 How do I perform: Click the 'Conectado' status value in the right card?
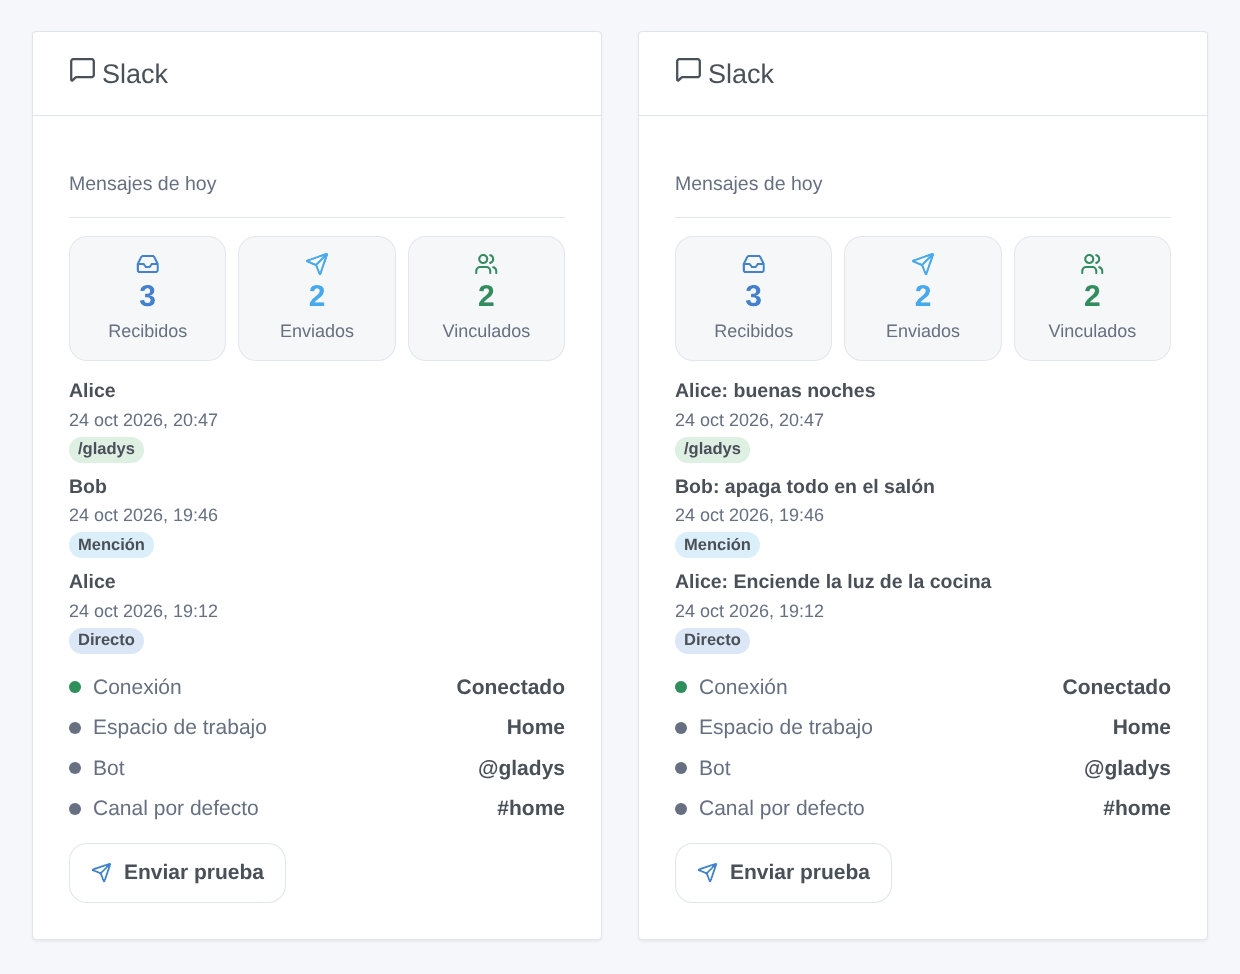point(1117,687)
